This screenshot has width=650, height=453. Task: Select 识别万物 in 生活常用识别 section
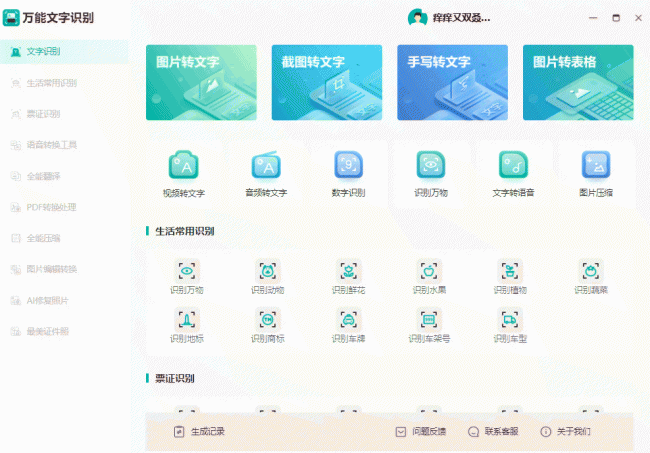(x=187, y=271)
